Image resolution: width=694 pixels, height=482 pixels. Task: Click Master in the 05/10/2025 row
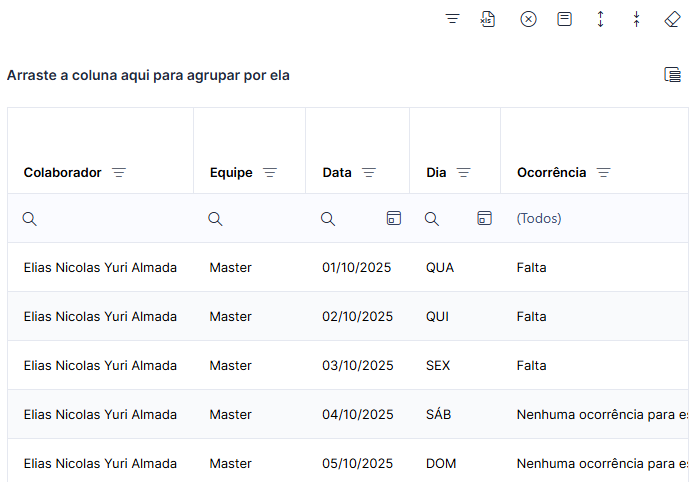point(231,463)
